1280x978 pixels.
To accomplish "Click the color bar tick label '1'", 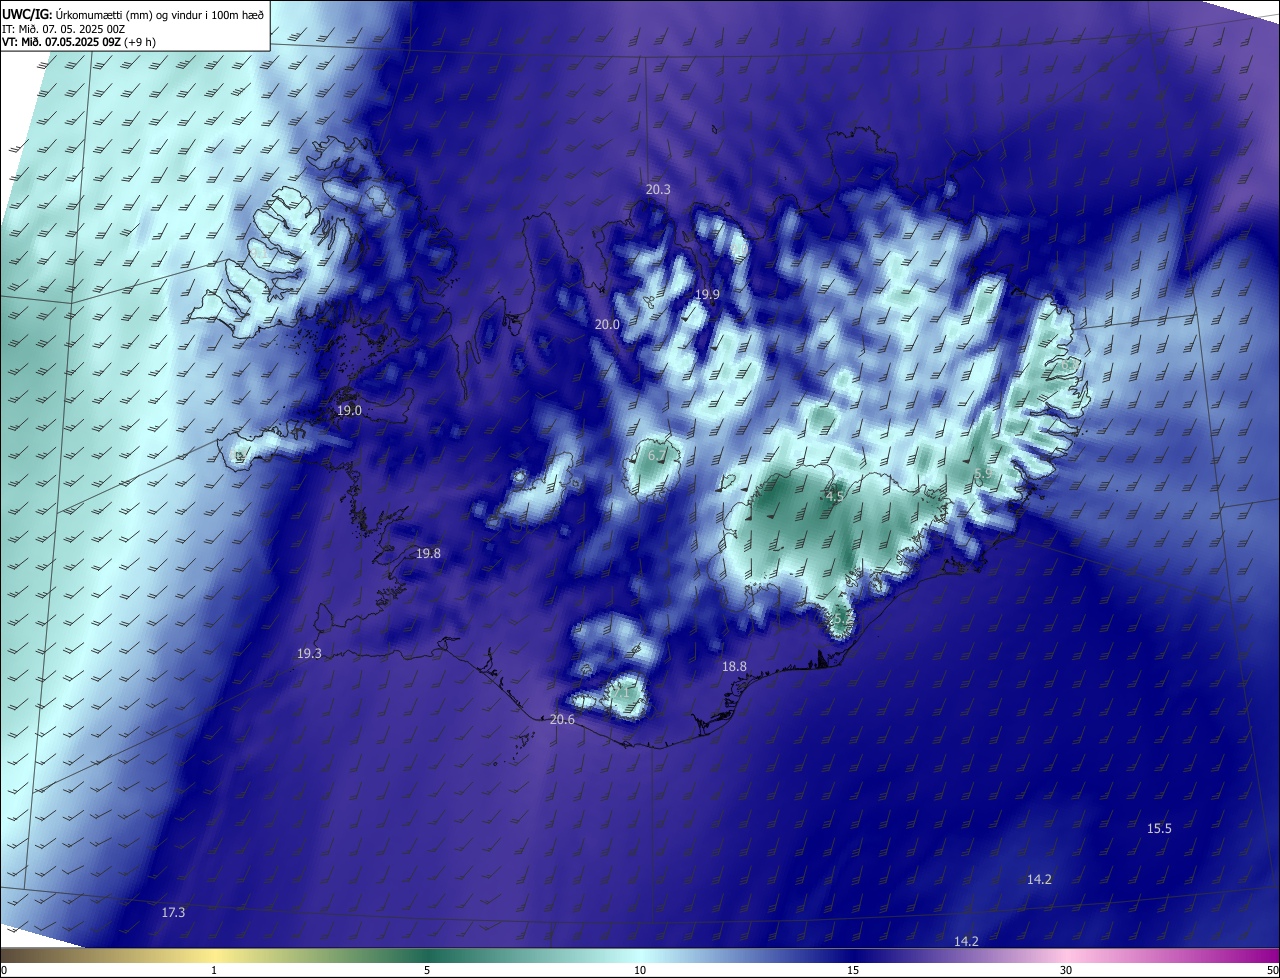I will click(214, 970).
